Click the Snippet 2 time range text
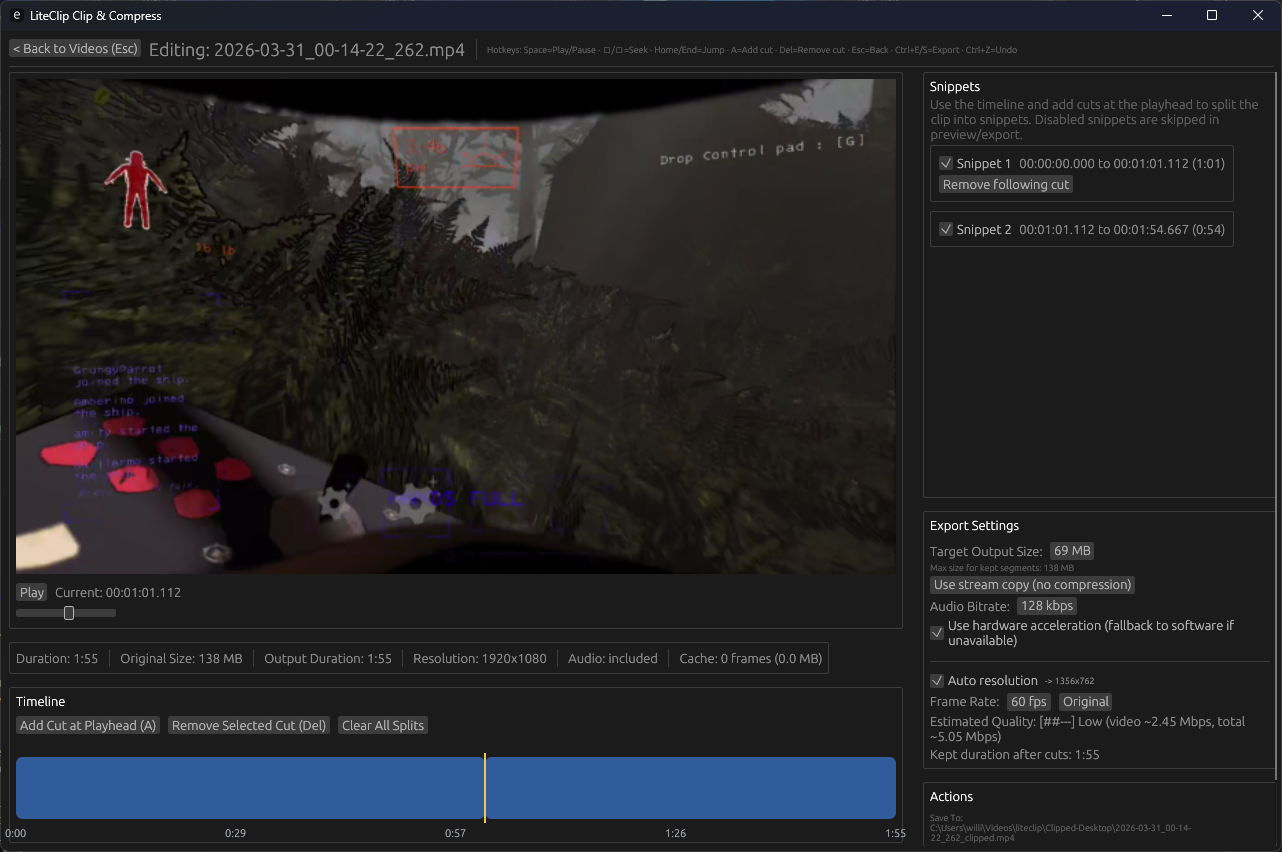This screenshot has height=852, width=1282. (1122, 229)
